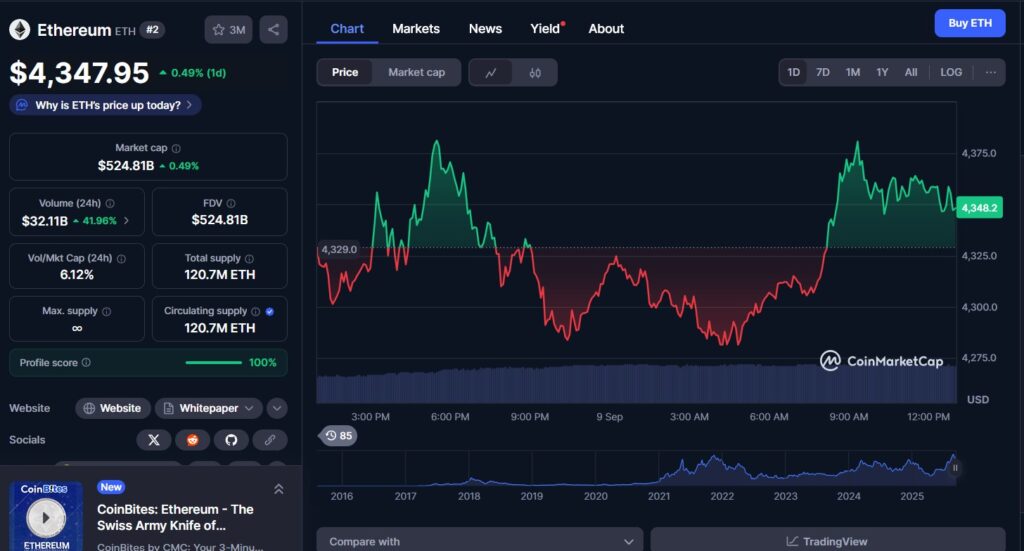Click the Buy ETH button
1024x551 pixels.
[x=970, y=23]
